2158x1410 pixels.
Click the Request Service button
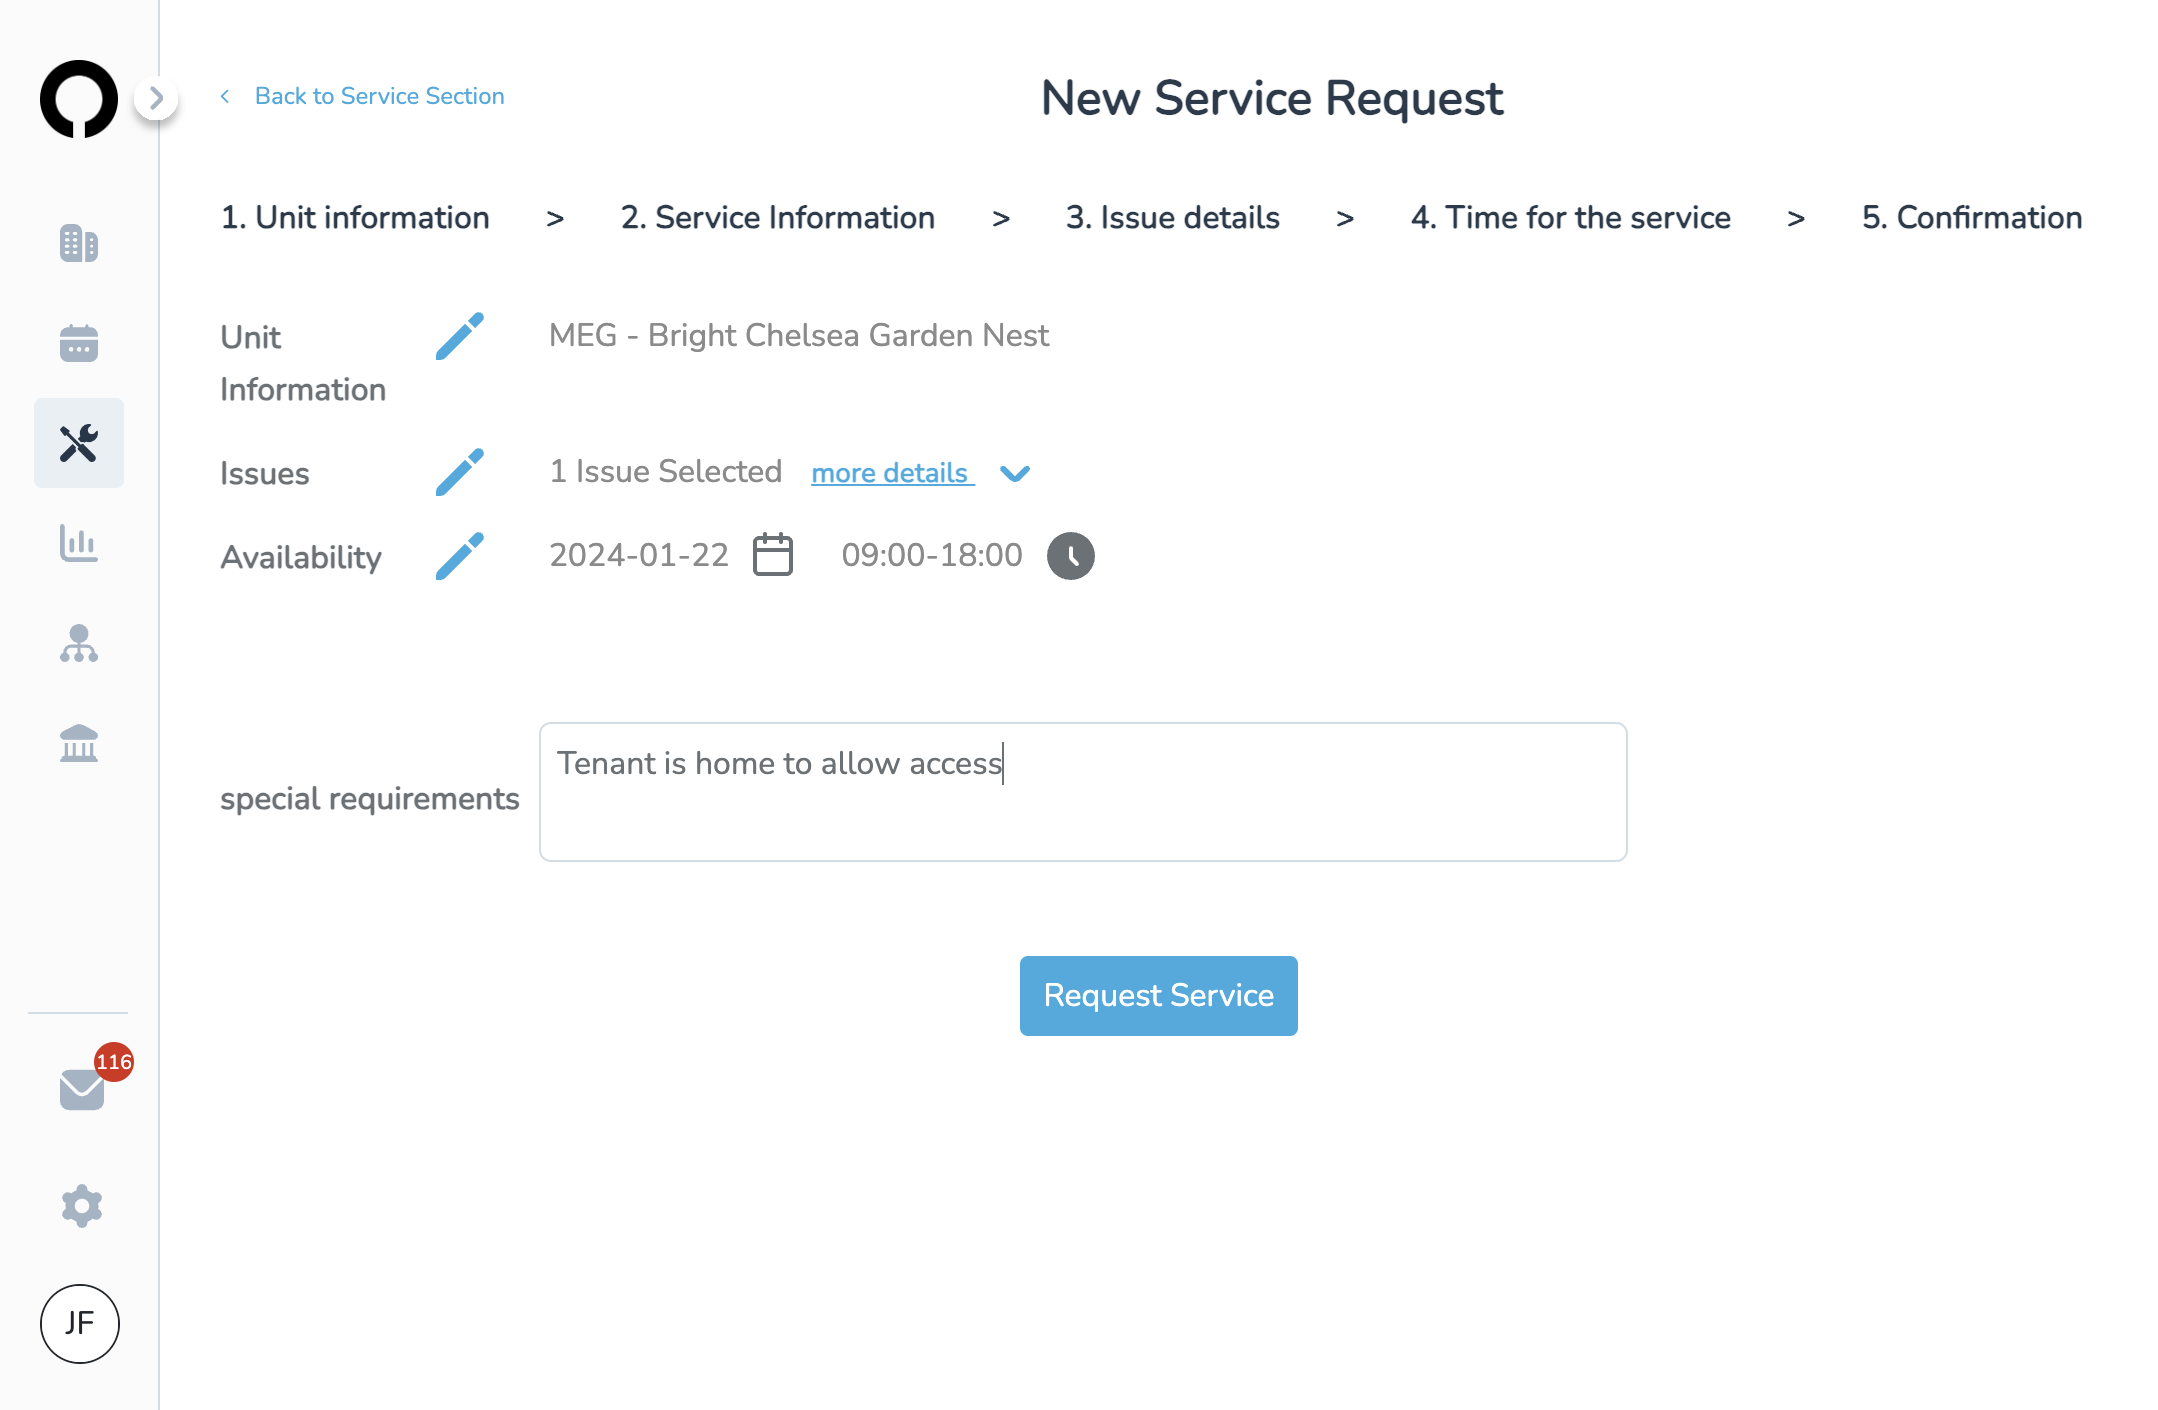pyautogui.click(x=1158, y=996)
